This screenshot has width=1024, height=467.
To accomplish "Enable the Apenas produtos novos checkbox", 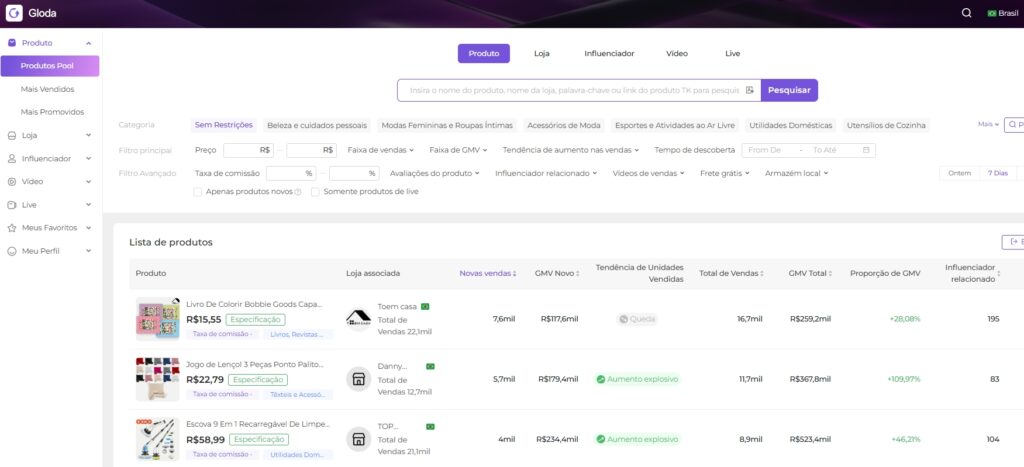I will (198, 191).
